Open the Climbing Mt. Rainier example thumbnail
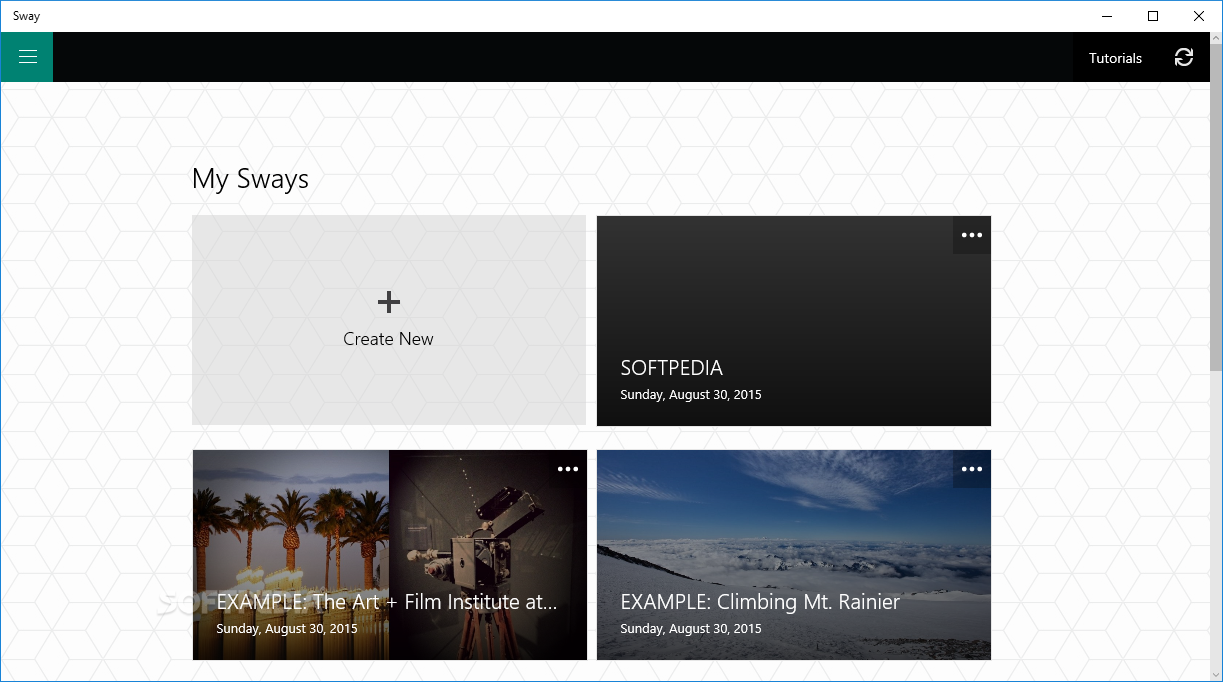The image size is (1223, 682). pyautogui.click(x=794, y=555)
